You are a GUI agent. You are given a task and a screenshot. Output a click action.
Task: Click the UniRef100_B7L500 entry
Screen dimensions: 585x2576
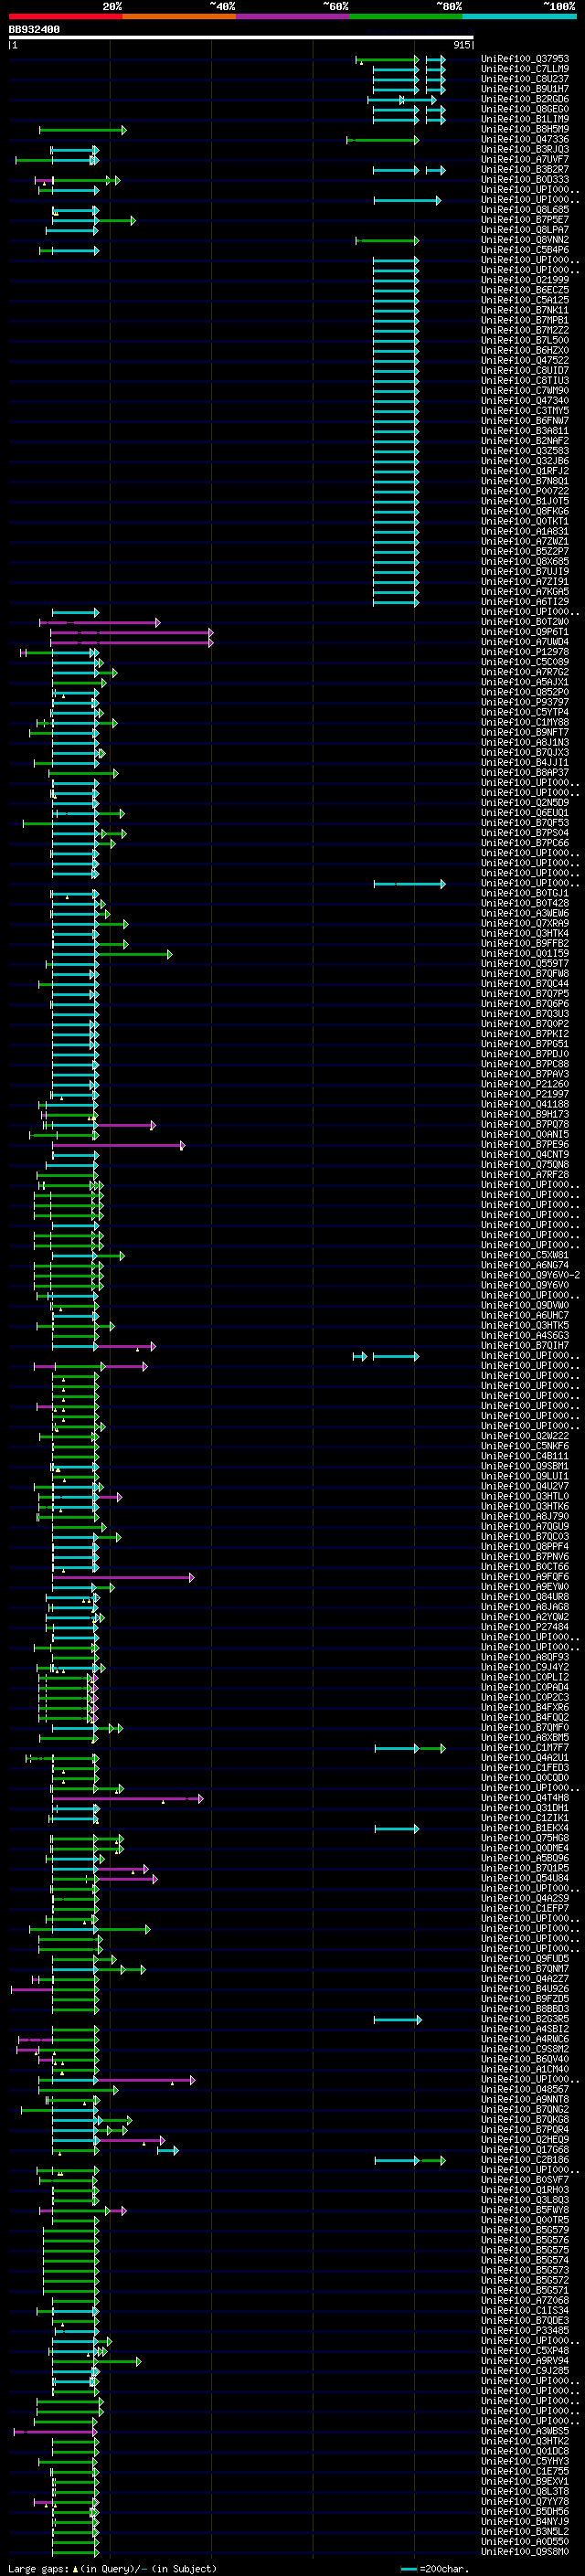tap(525, 340)
